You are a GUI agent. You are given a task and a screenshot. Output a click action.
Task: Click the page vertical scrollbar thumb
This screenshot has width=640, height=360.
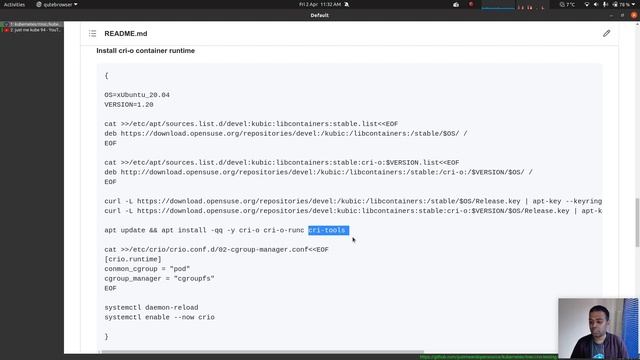tap(637, 222)
